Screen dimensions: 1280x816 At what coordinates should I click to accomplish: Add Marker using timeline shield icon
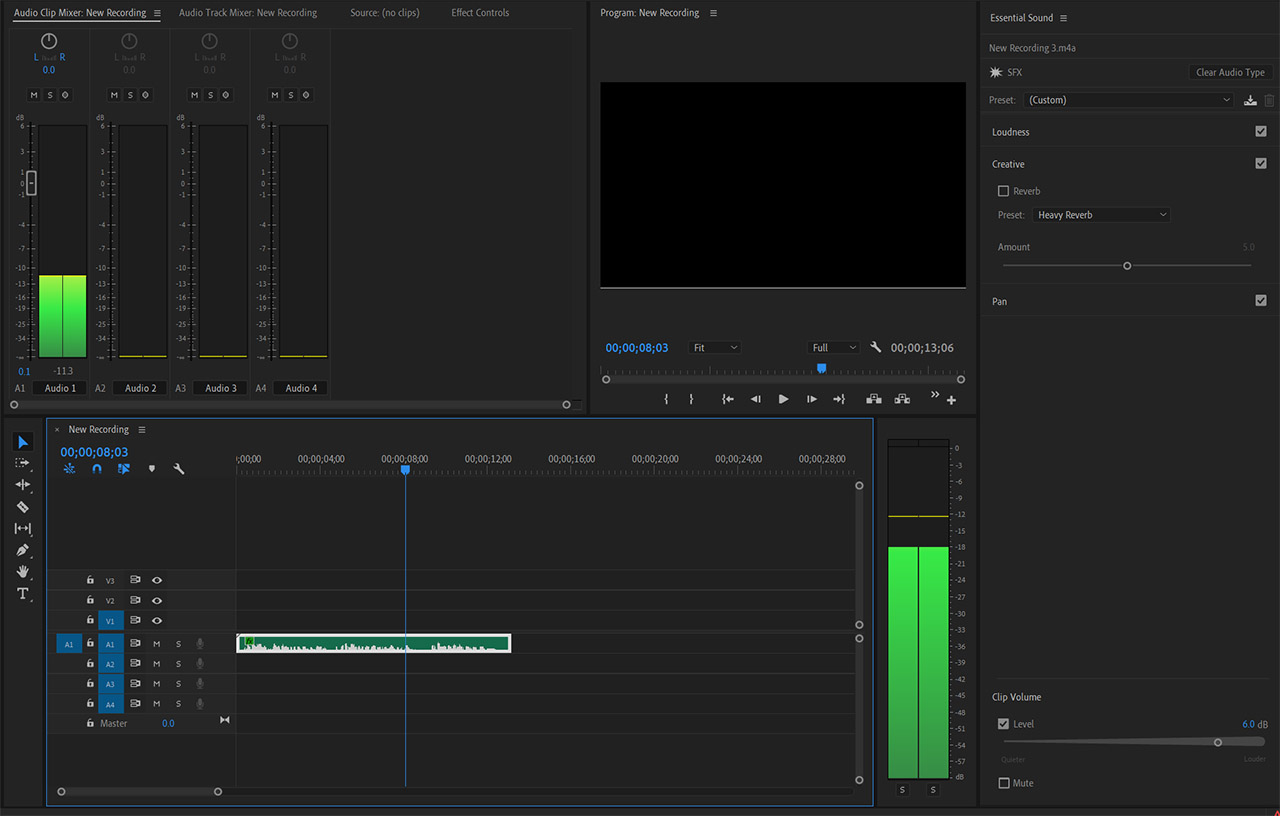[x=152, y=468]
